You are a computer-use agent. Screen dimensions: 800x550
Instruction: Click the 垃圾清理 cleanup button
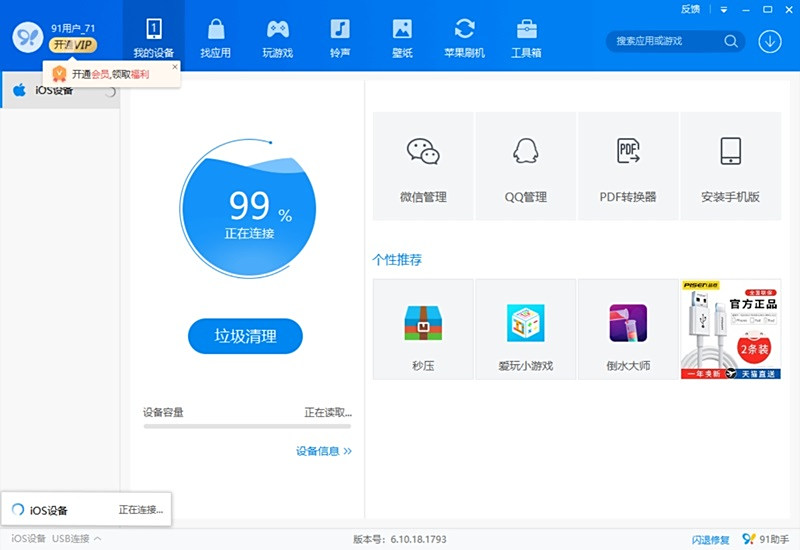(245, 336)
